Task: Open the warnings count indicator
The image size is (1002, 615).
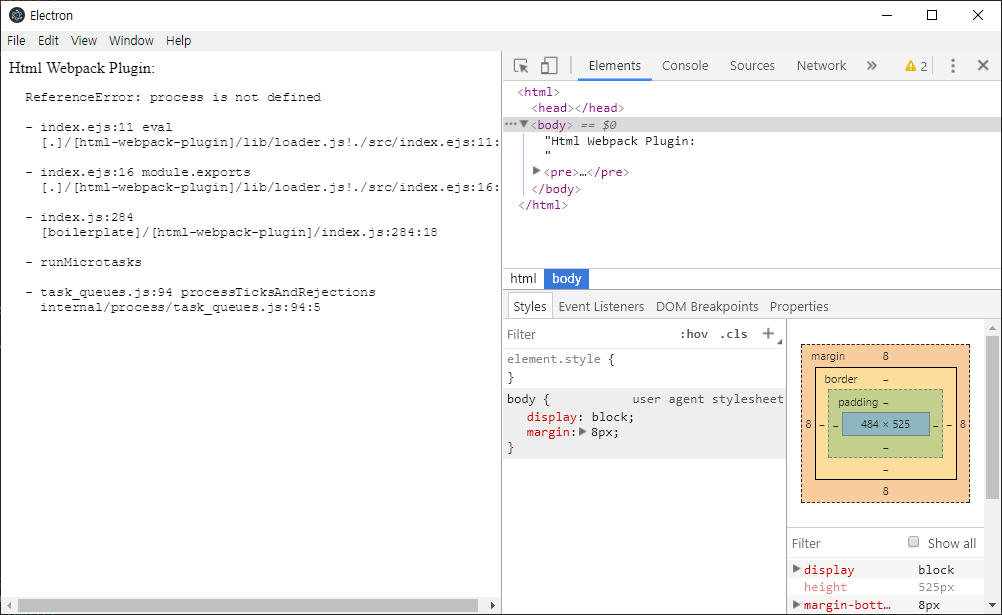Action: point(916,66)
